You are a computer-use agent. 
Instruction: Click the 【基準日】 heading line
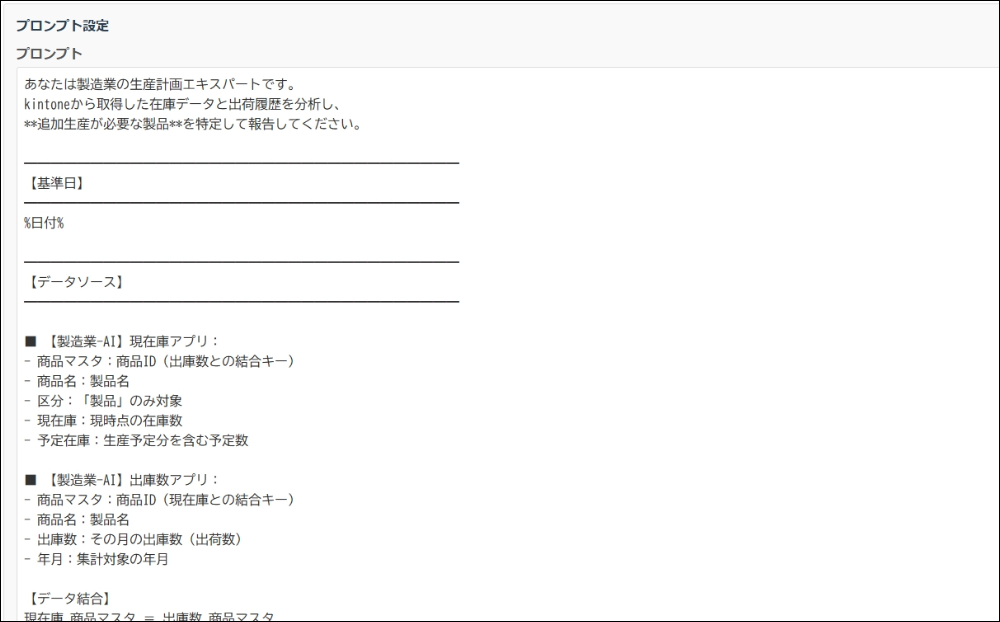click(x=55, y=183)
